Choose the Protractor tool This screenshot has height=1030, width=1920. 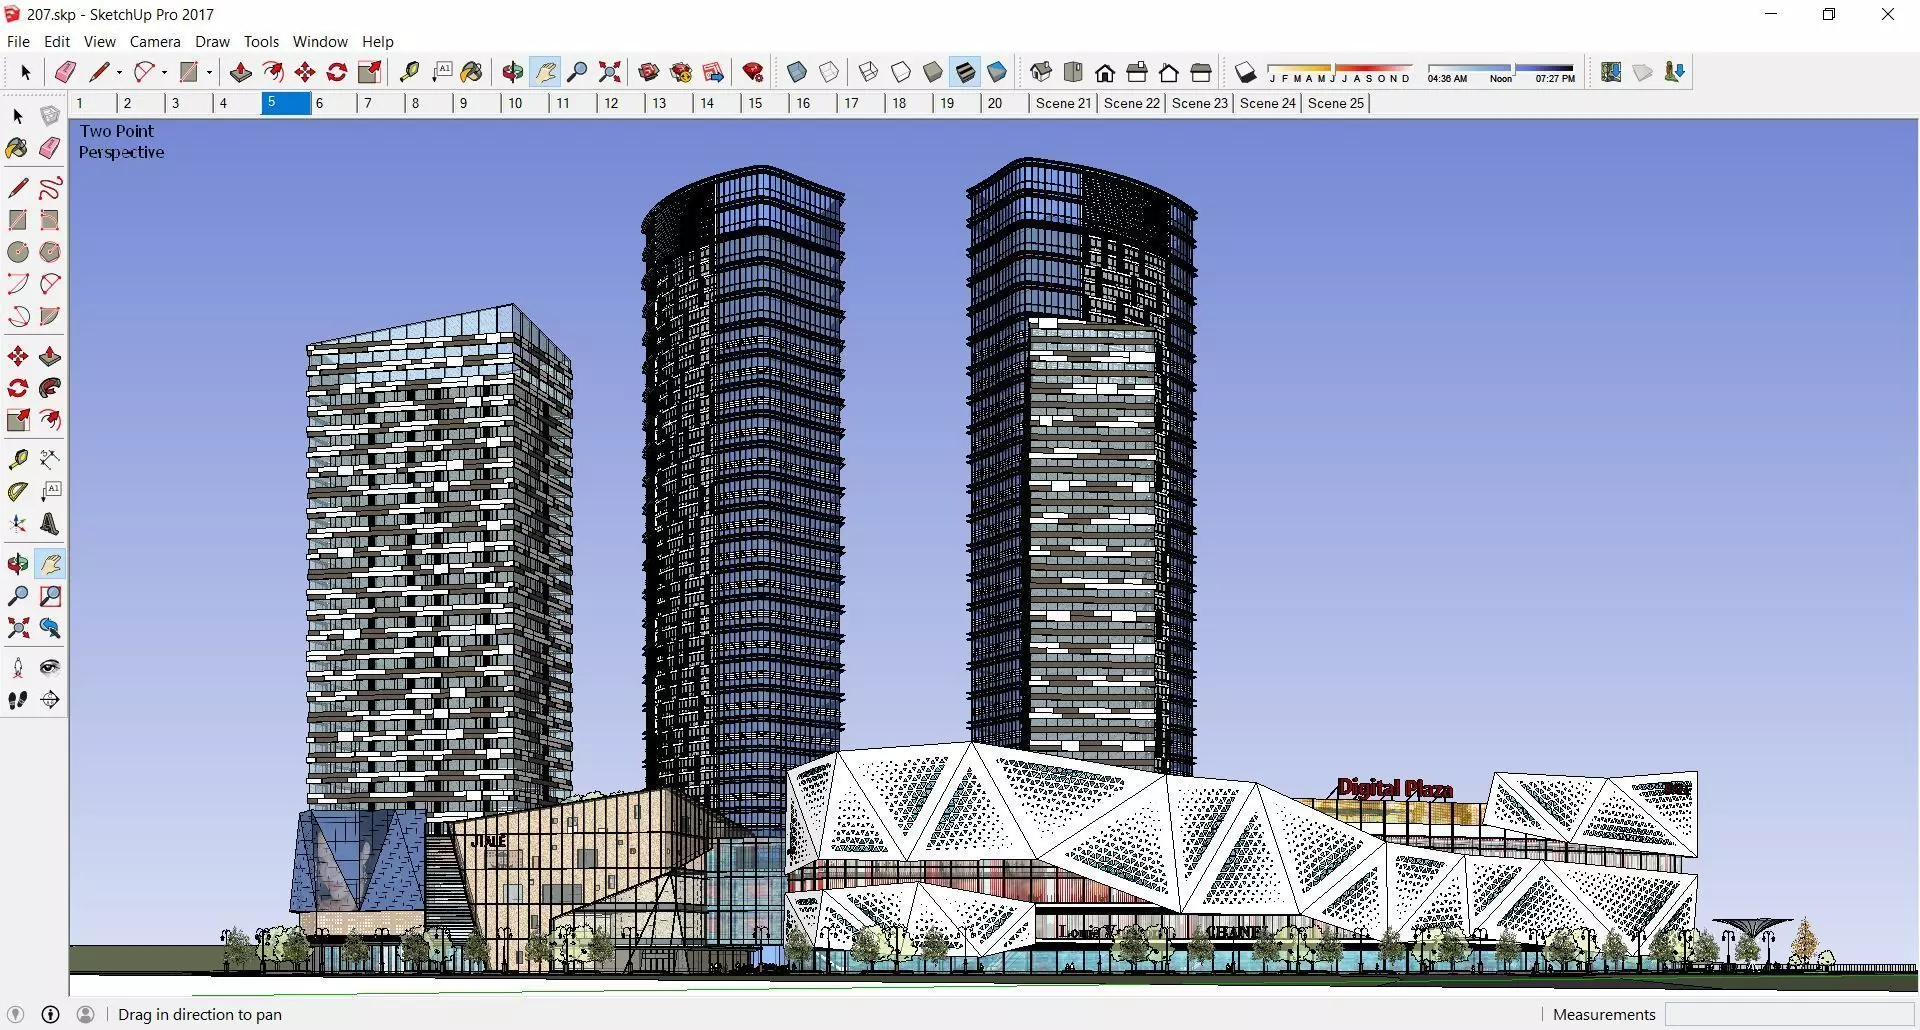coord(18,491)
